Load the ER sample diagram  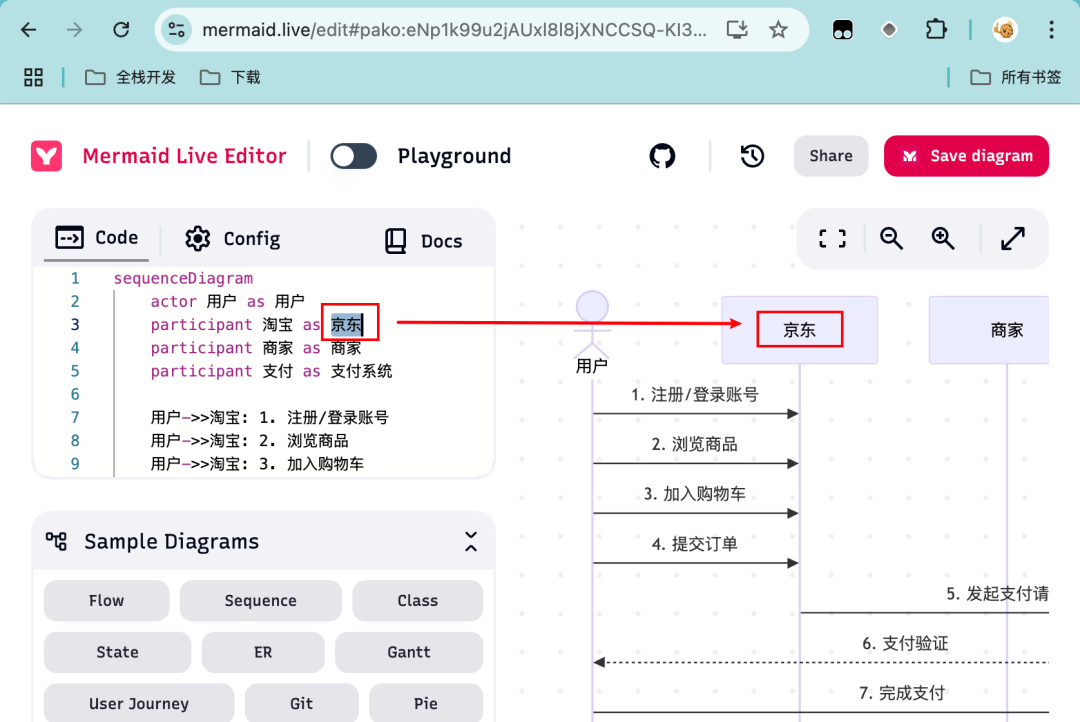pos(263,652)
